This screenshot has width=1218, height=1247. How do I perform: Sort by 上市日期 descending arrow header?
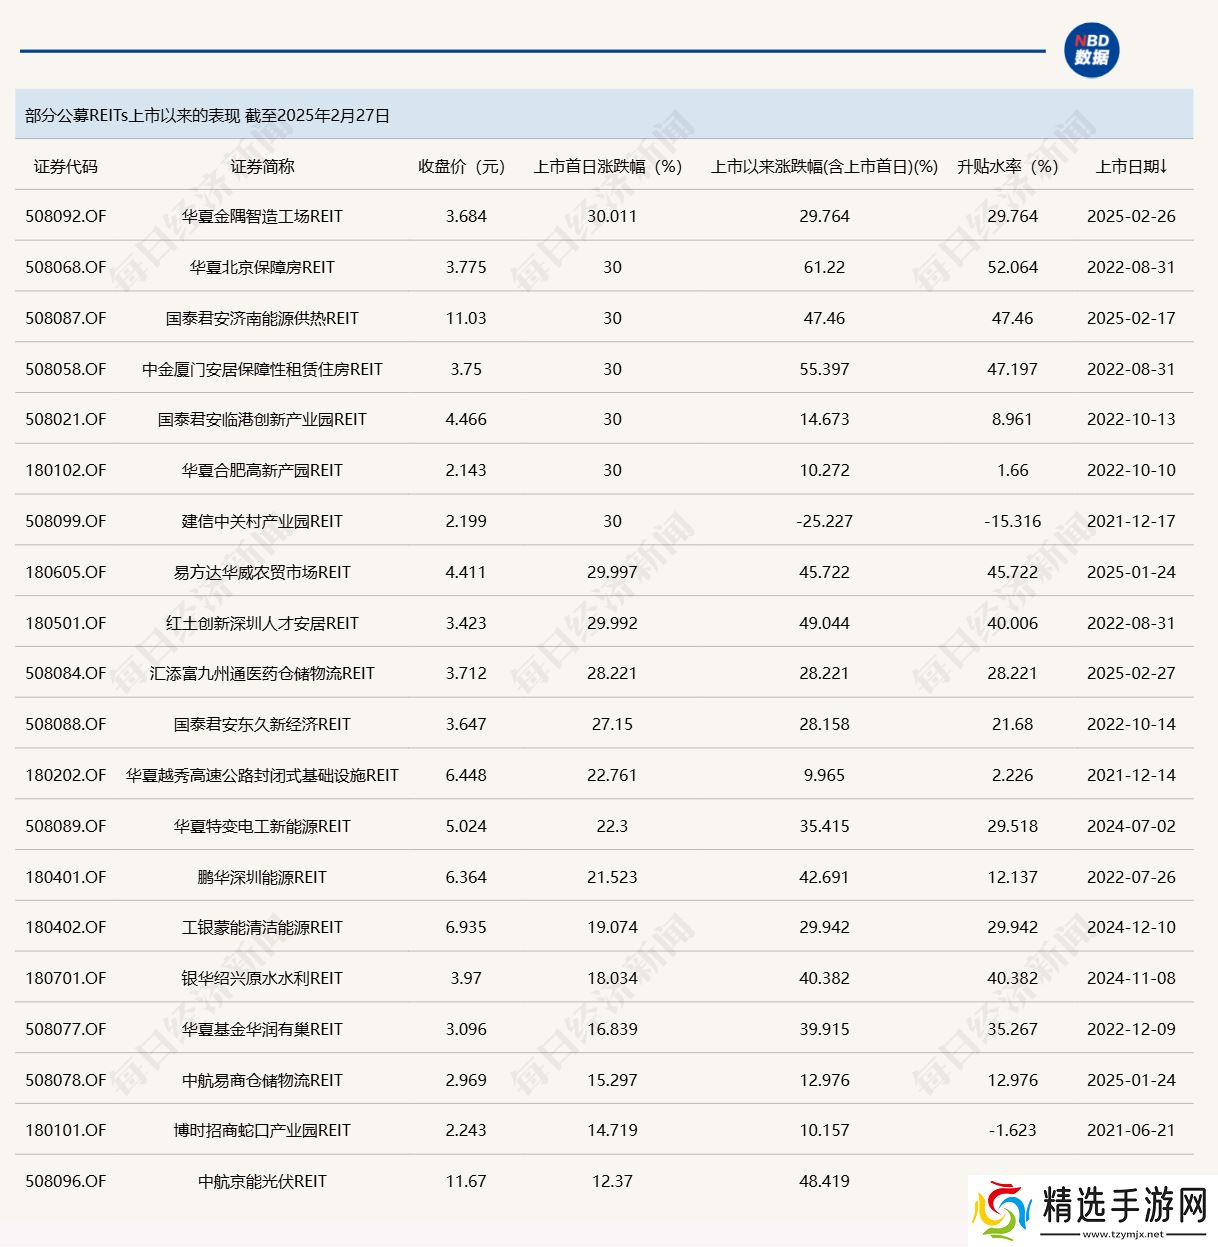(1131, 167)
